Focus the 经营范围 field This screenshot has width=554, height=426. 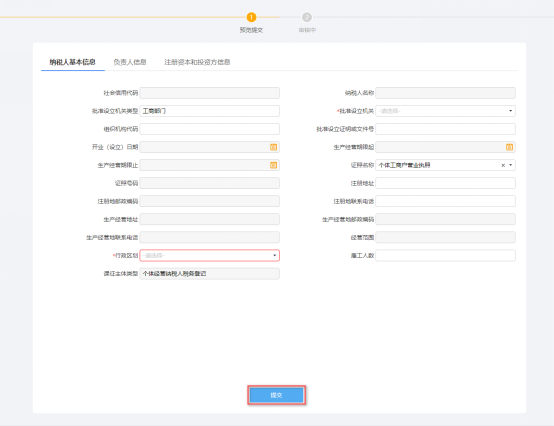[445, 237]
